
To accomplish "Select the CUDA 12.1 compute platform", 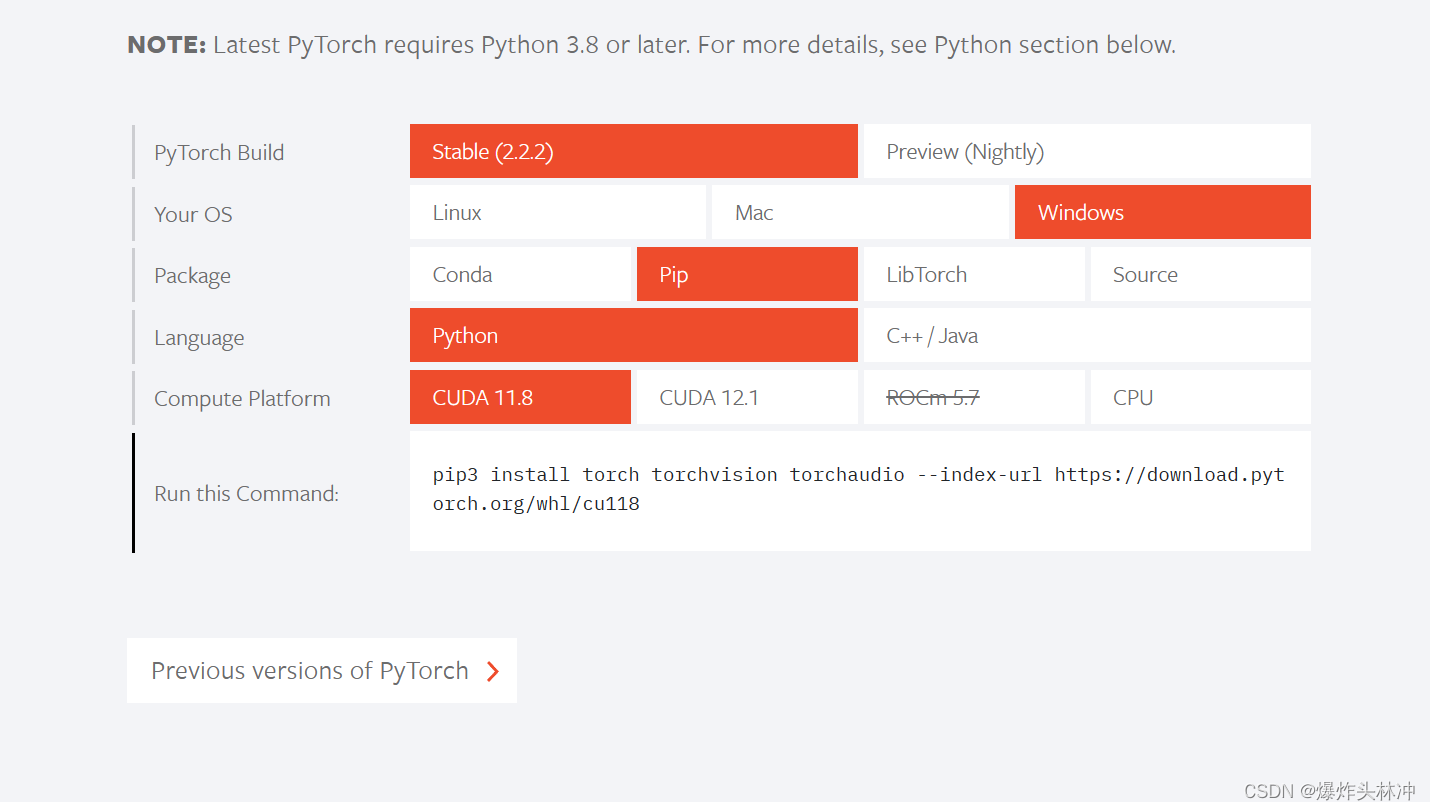I will [746, 398].
